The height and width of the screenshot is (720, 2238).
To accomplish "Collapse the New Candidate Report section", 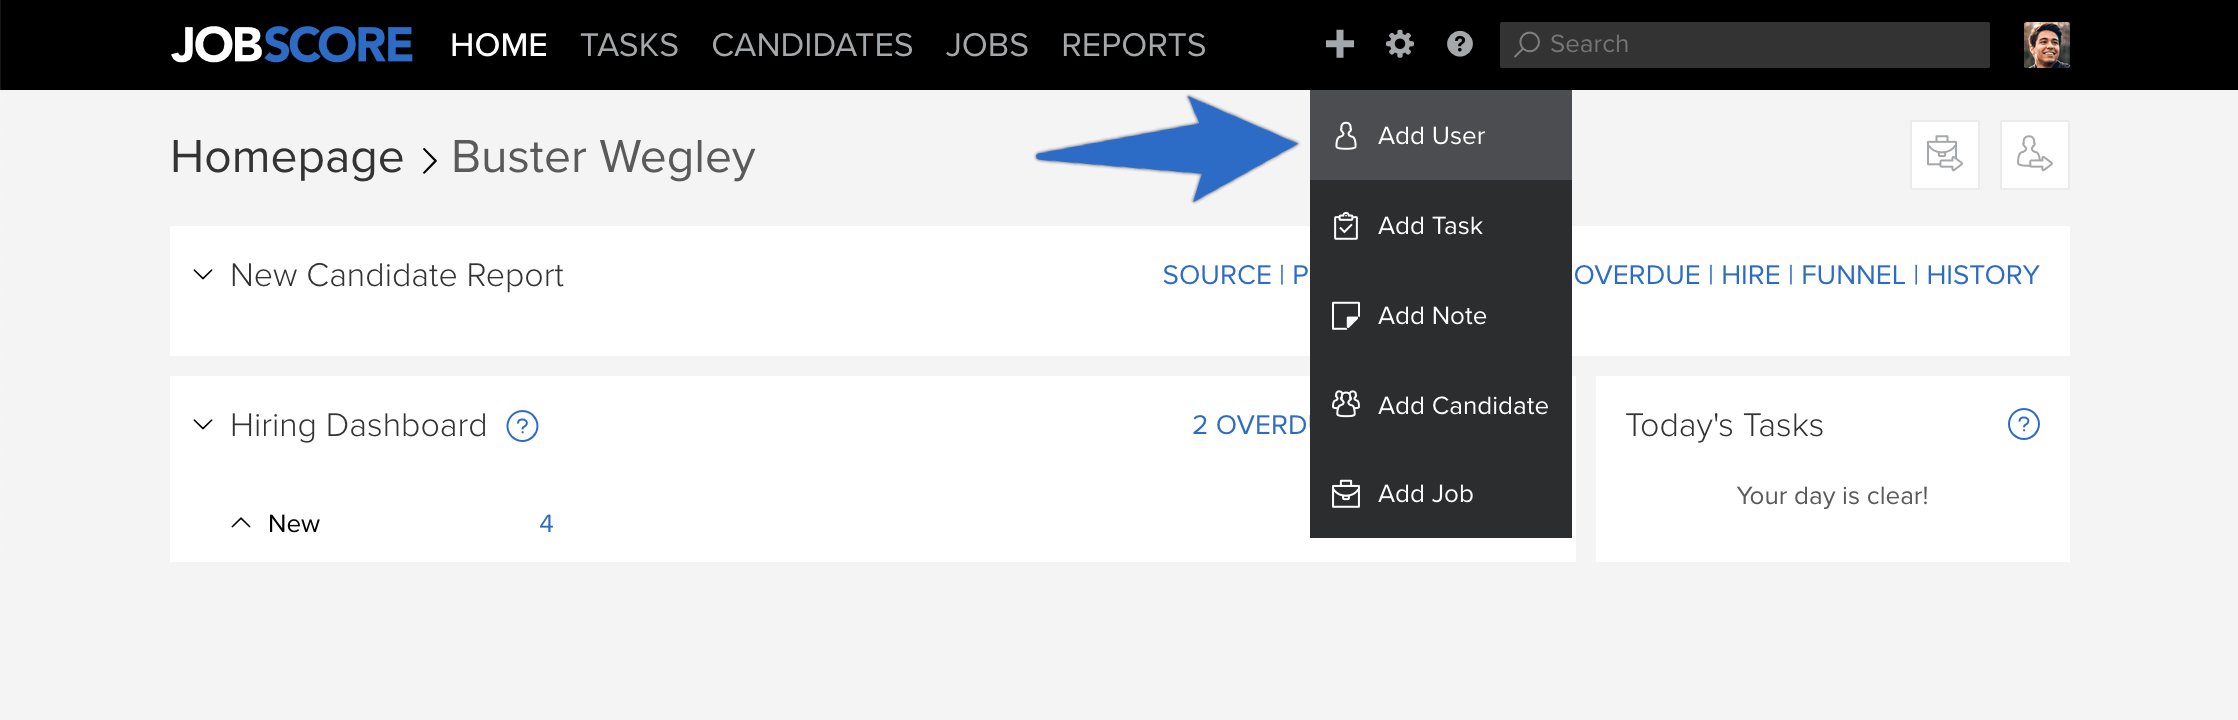I will tap(203, 274).
